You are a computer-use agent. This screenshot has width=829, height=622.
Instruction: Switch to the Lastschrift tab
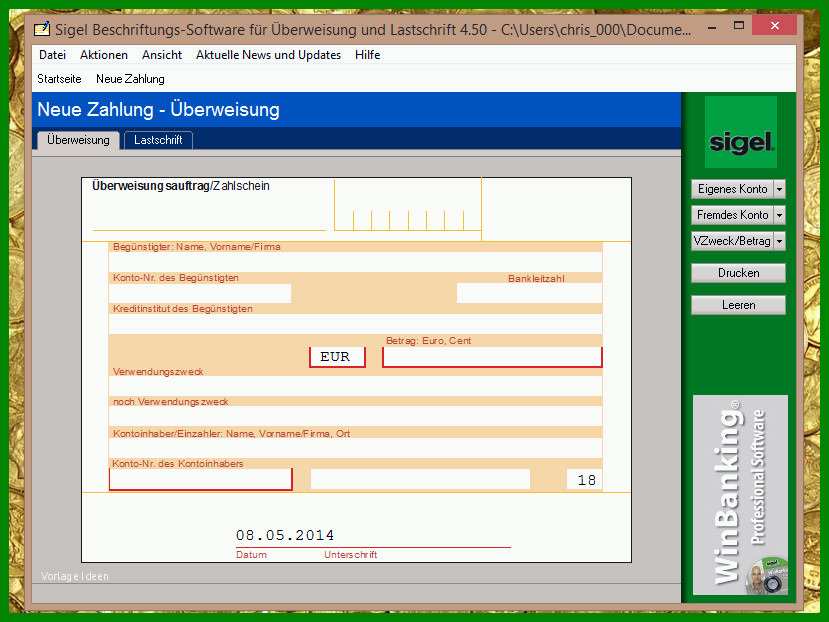point(158,140)
